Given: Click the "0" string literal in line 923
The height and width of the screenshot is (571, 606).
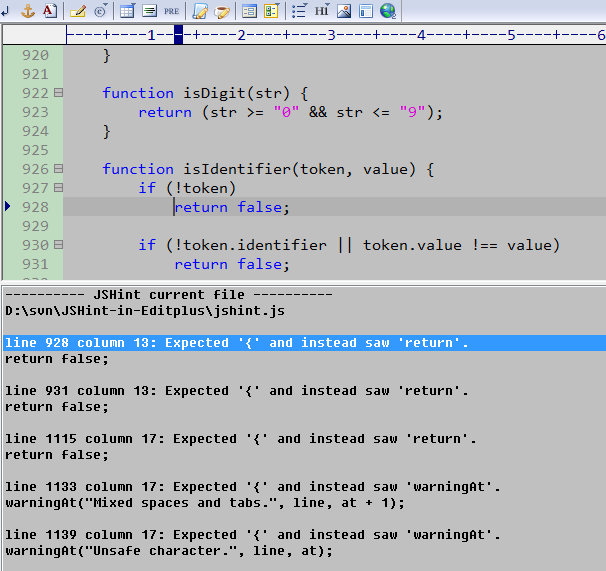Looking at the screenshot, I should pos(286,112).
